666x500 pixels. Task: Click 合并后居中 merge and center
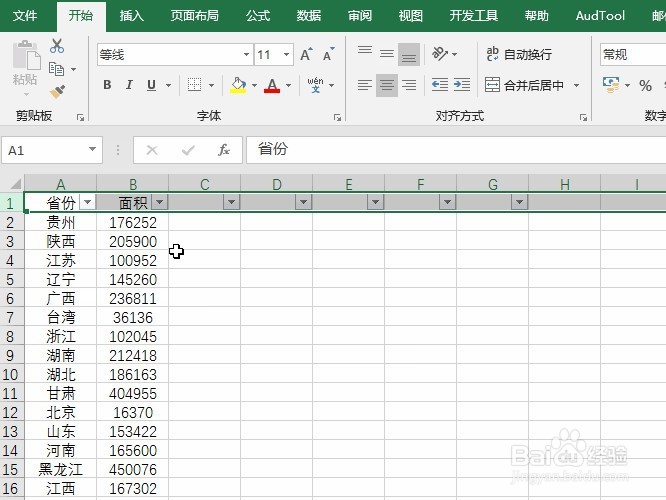pyautogui.click(x=525, y=85)
